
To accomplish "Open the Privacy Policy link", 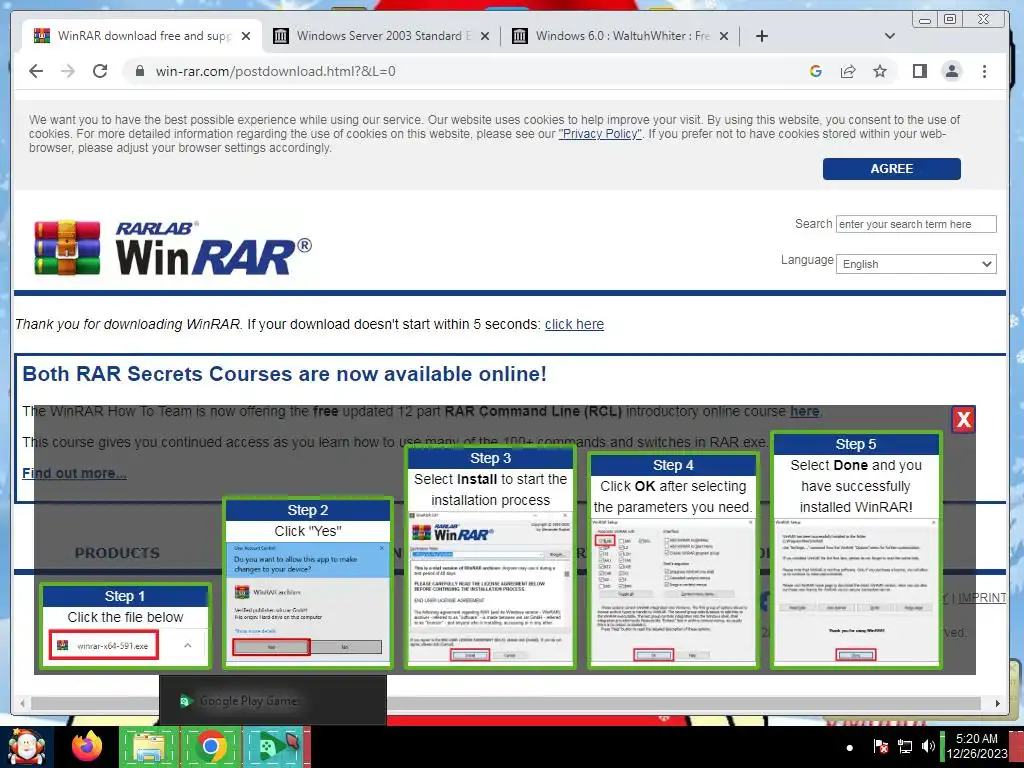I will click(600, 134).
